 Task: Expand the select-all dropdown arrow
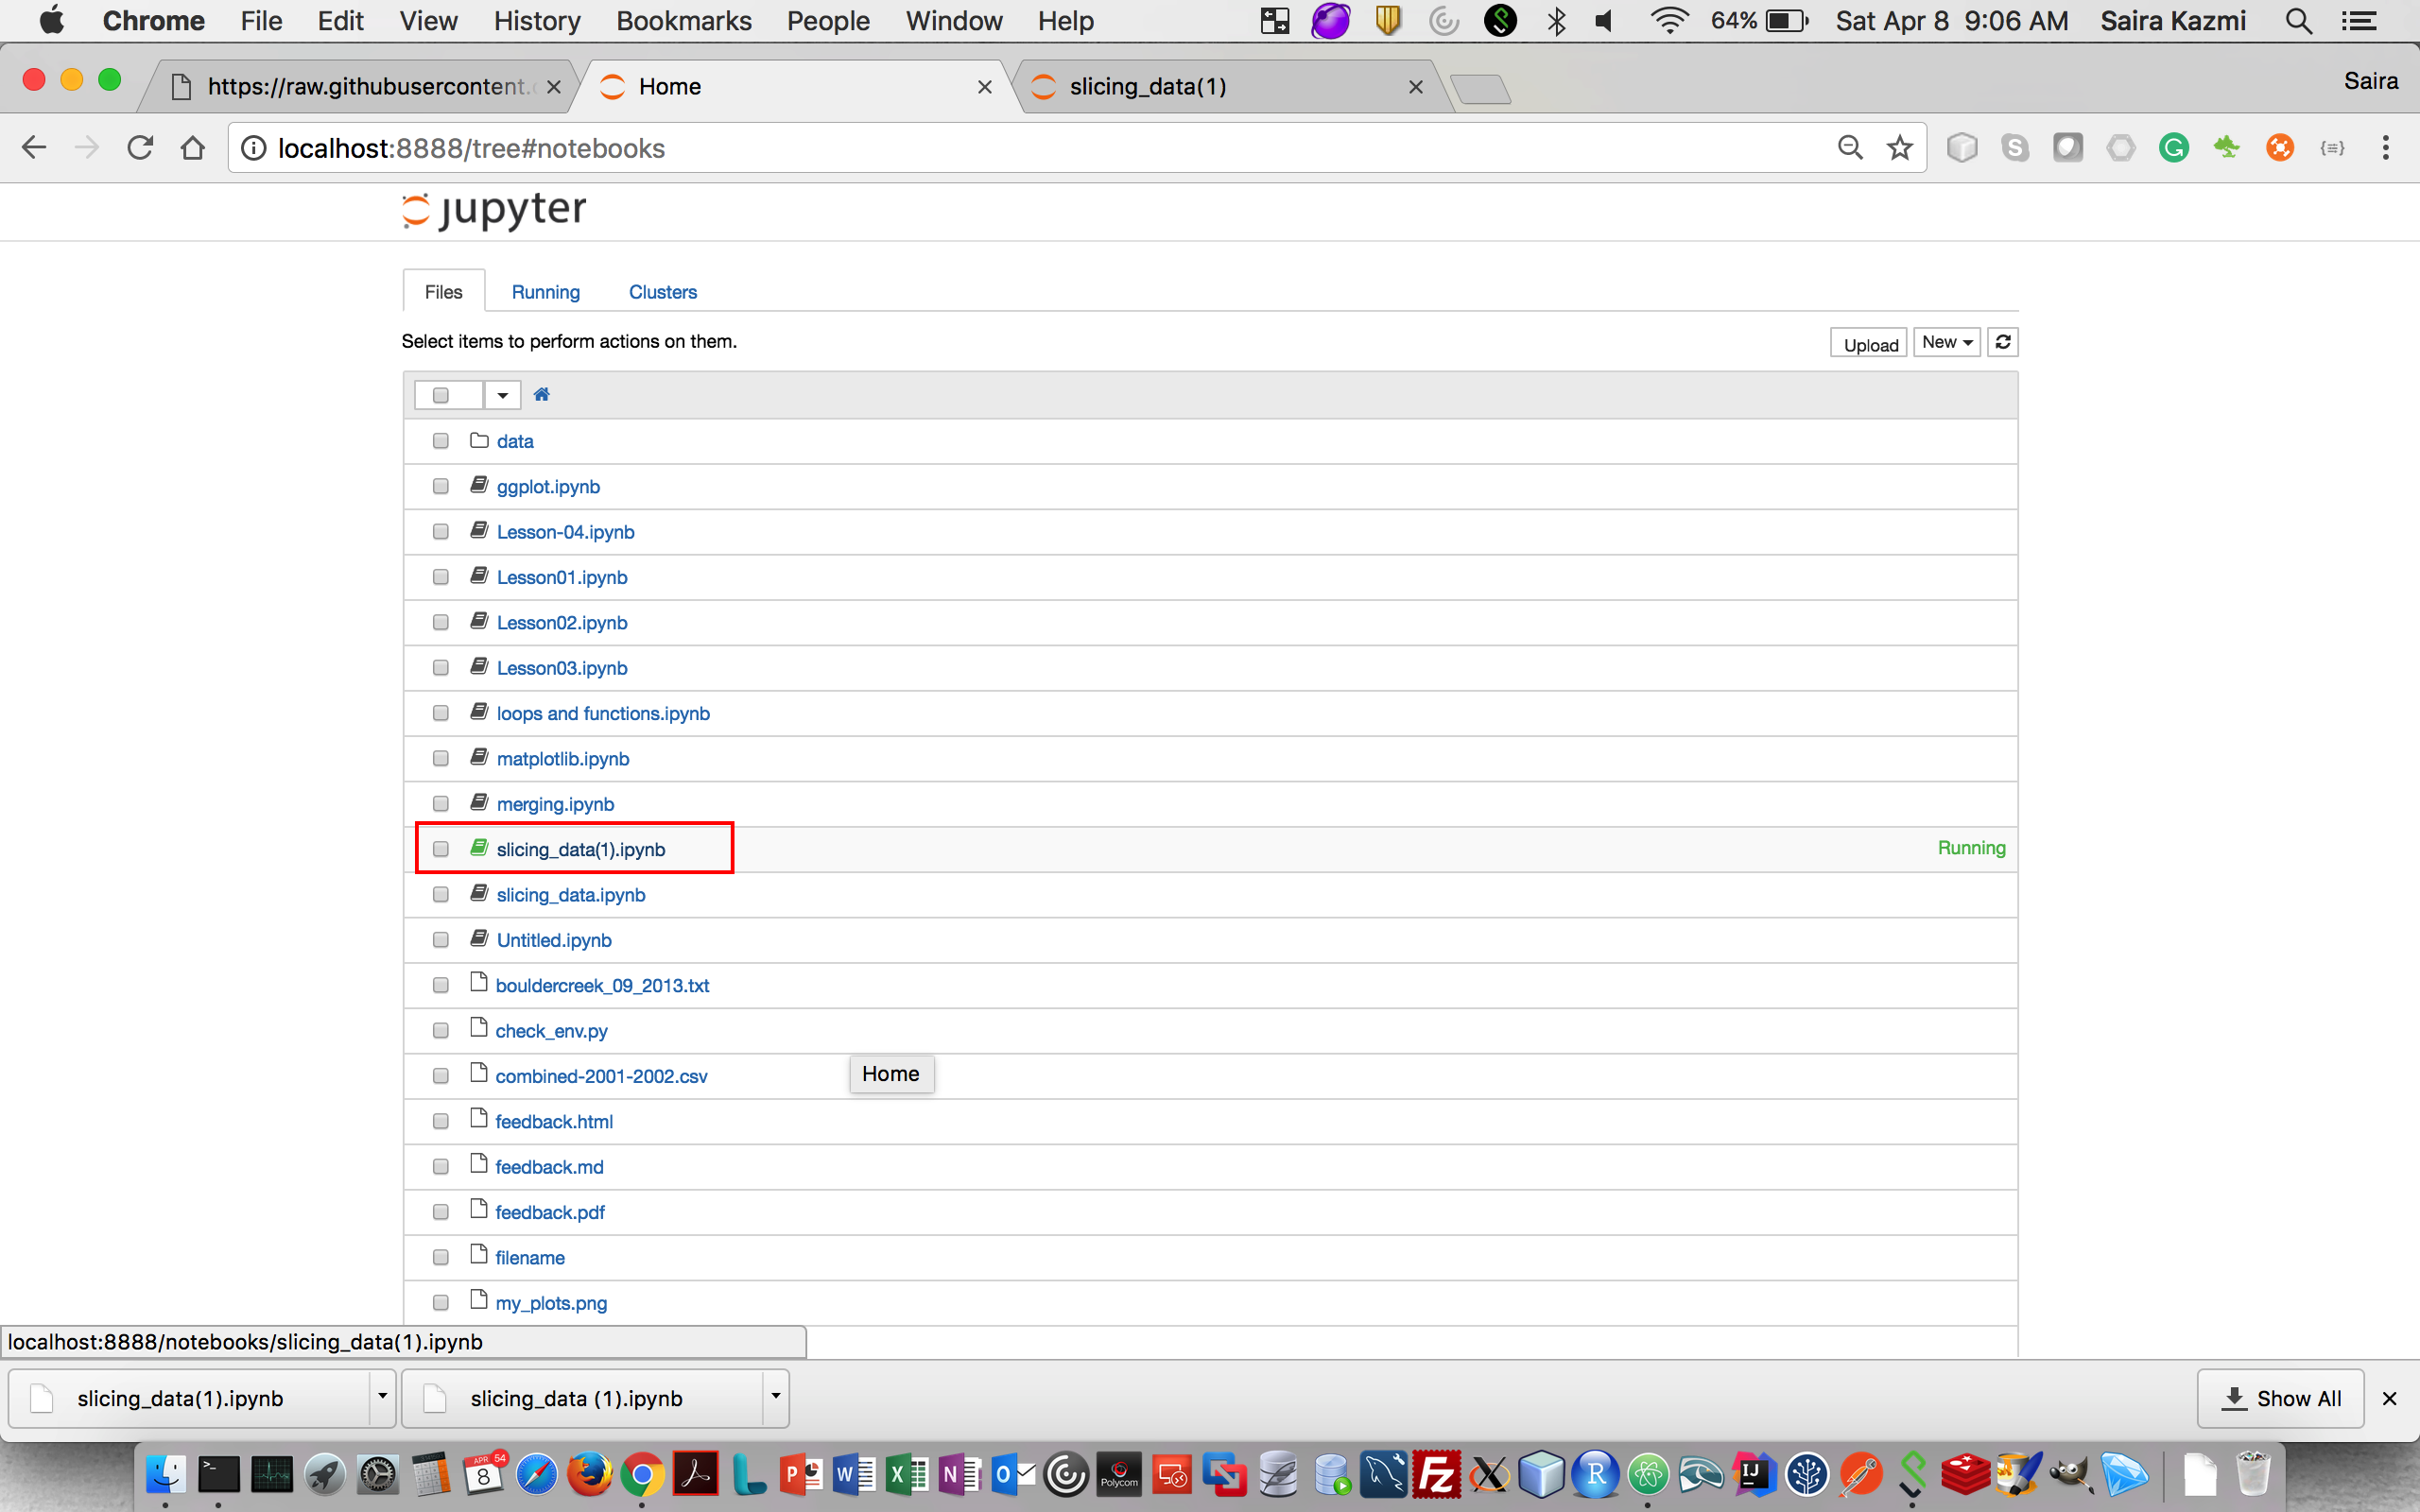[x=502, y=395]
